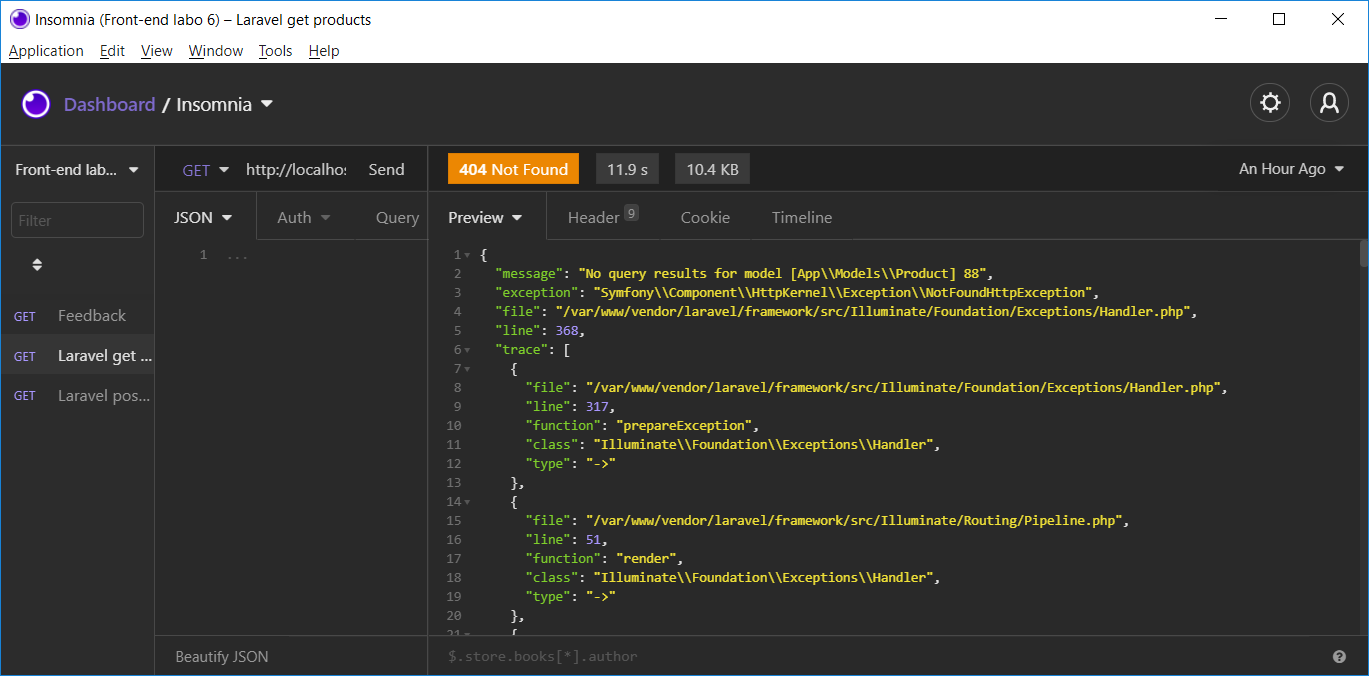Switch to the Timeline tab
The height and width of the screenshot is (676, 1369).
coord(802,217)
